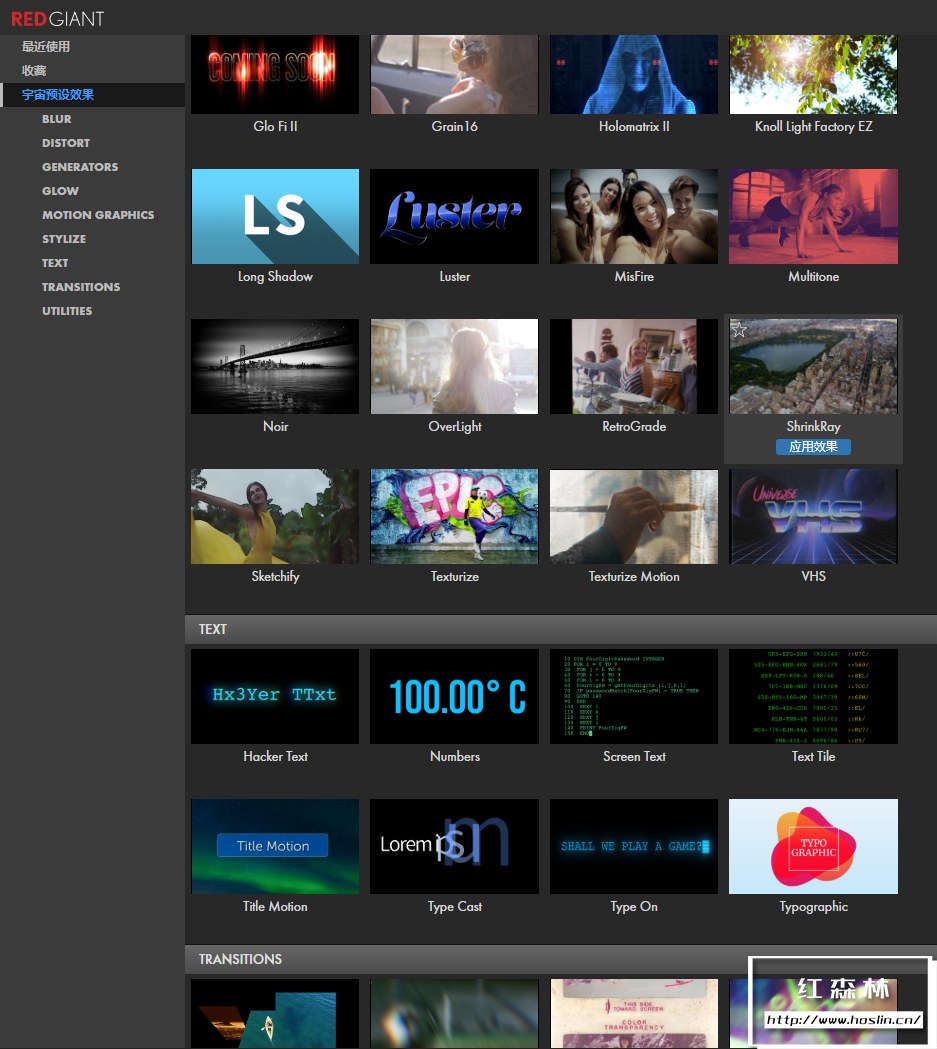Viewport: 937px width, 1049px height.
Task: Choose the Screen Text effect thumbnail
Action: (633, 696)
